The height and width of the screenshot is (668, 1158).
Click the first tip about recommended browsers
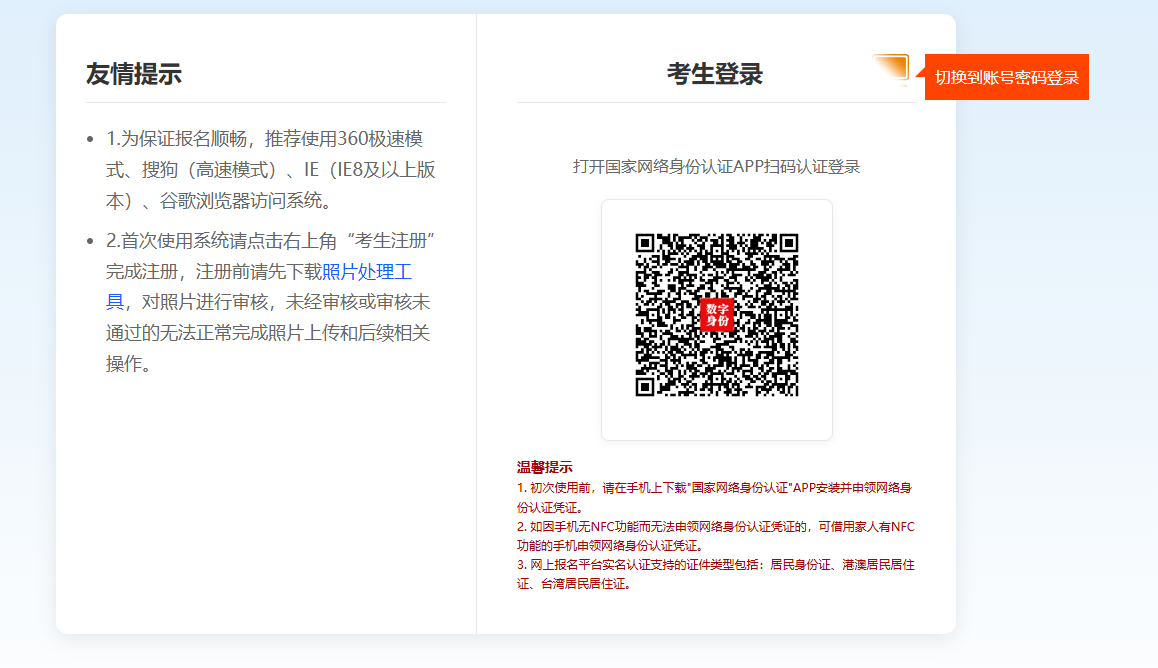click(x=270, y=169)
